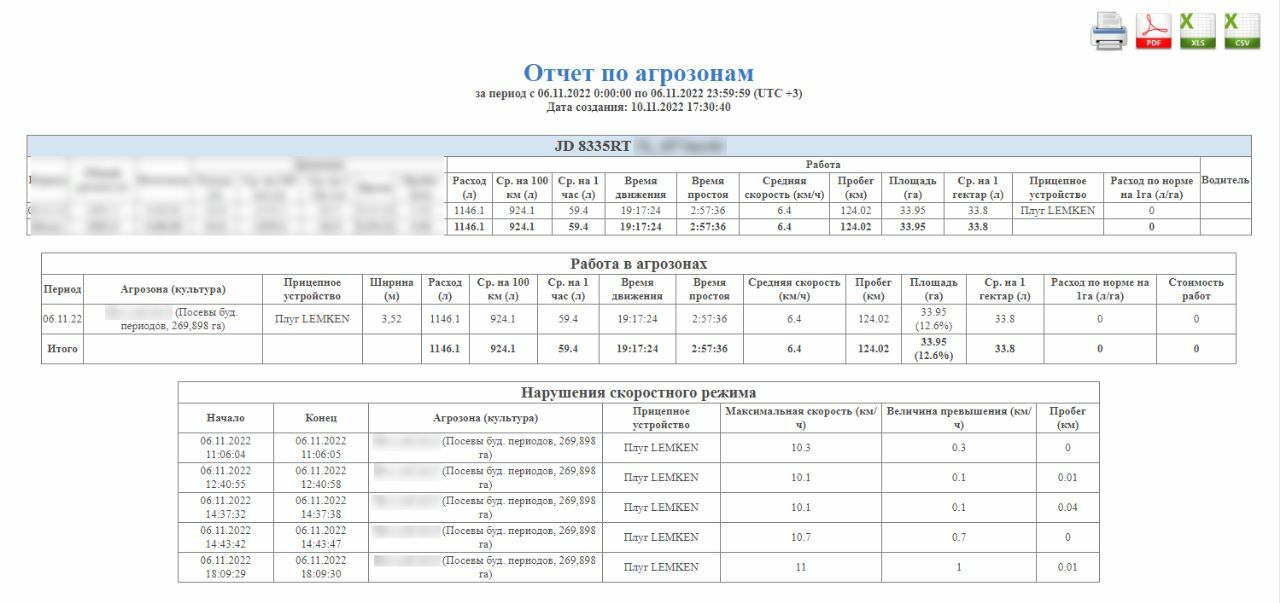Export the report to CSV
Screen dimensions: 1280x603
(1242, 31)
